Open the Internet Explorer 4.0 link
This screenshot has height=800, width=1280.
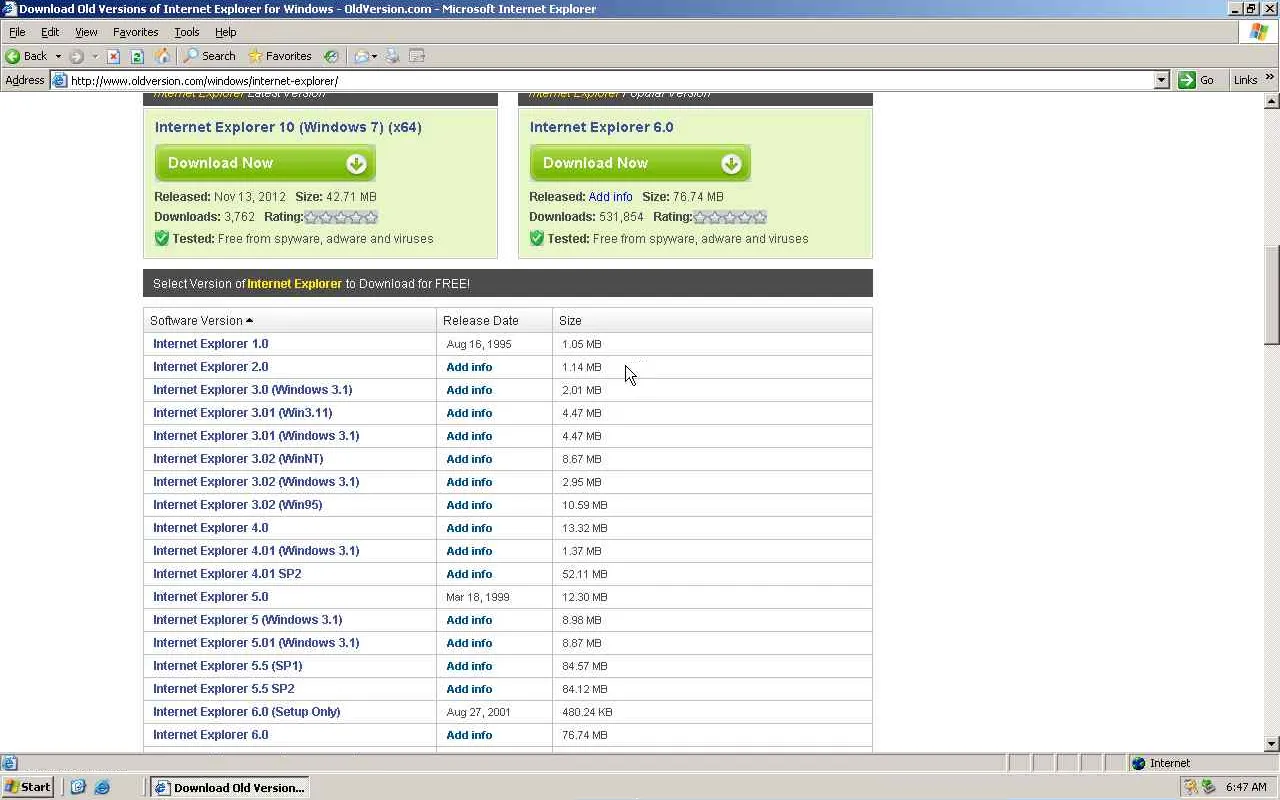coord(210,528)
